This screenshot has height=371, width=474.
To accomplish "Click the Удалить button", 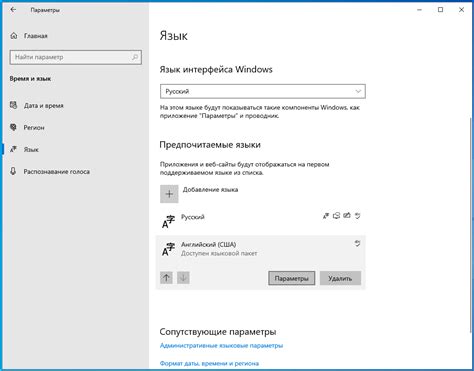I will tap(340, 278).
